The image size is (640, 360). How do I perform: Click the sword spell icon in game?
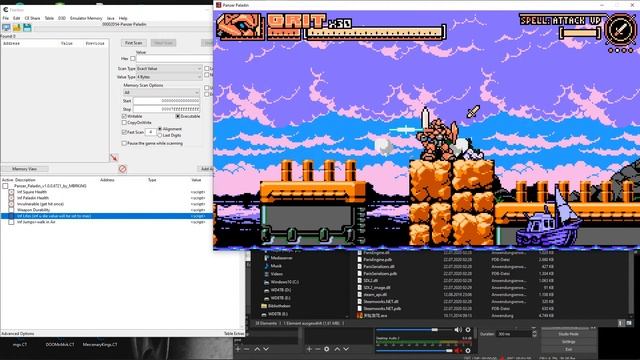coord(620,29)
